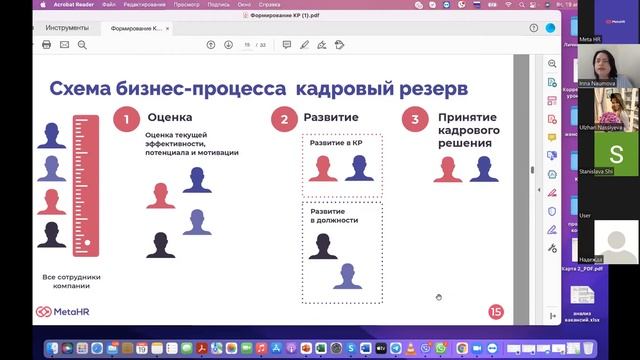
Task: Open анализ вакансий.xlsx on desktop
Action: [582, 304]
